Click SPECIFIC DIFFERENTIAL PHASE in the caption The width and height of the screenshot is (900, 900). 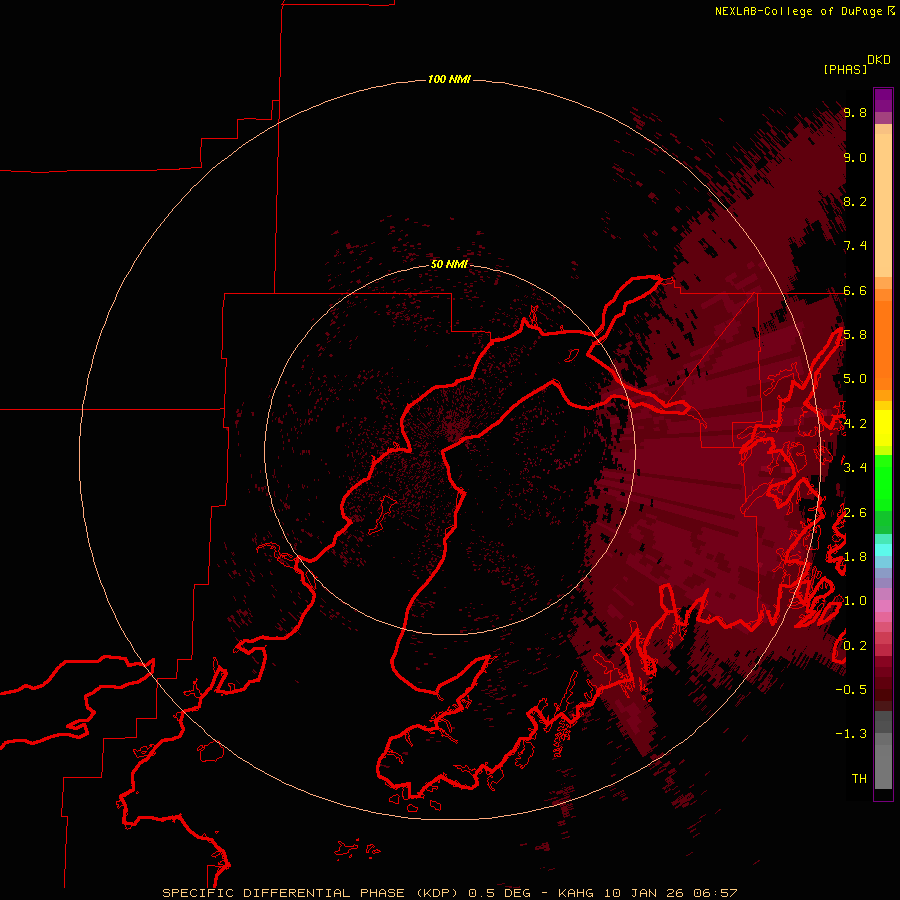click(284, 893)
